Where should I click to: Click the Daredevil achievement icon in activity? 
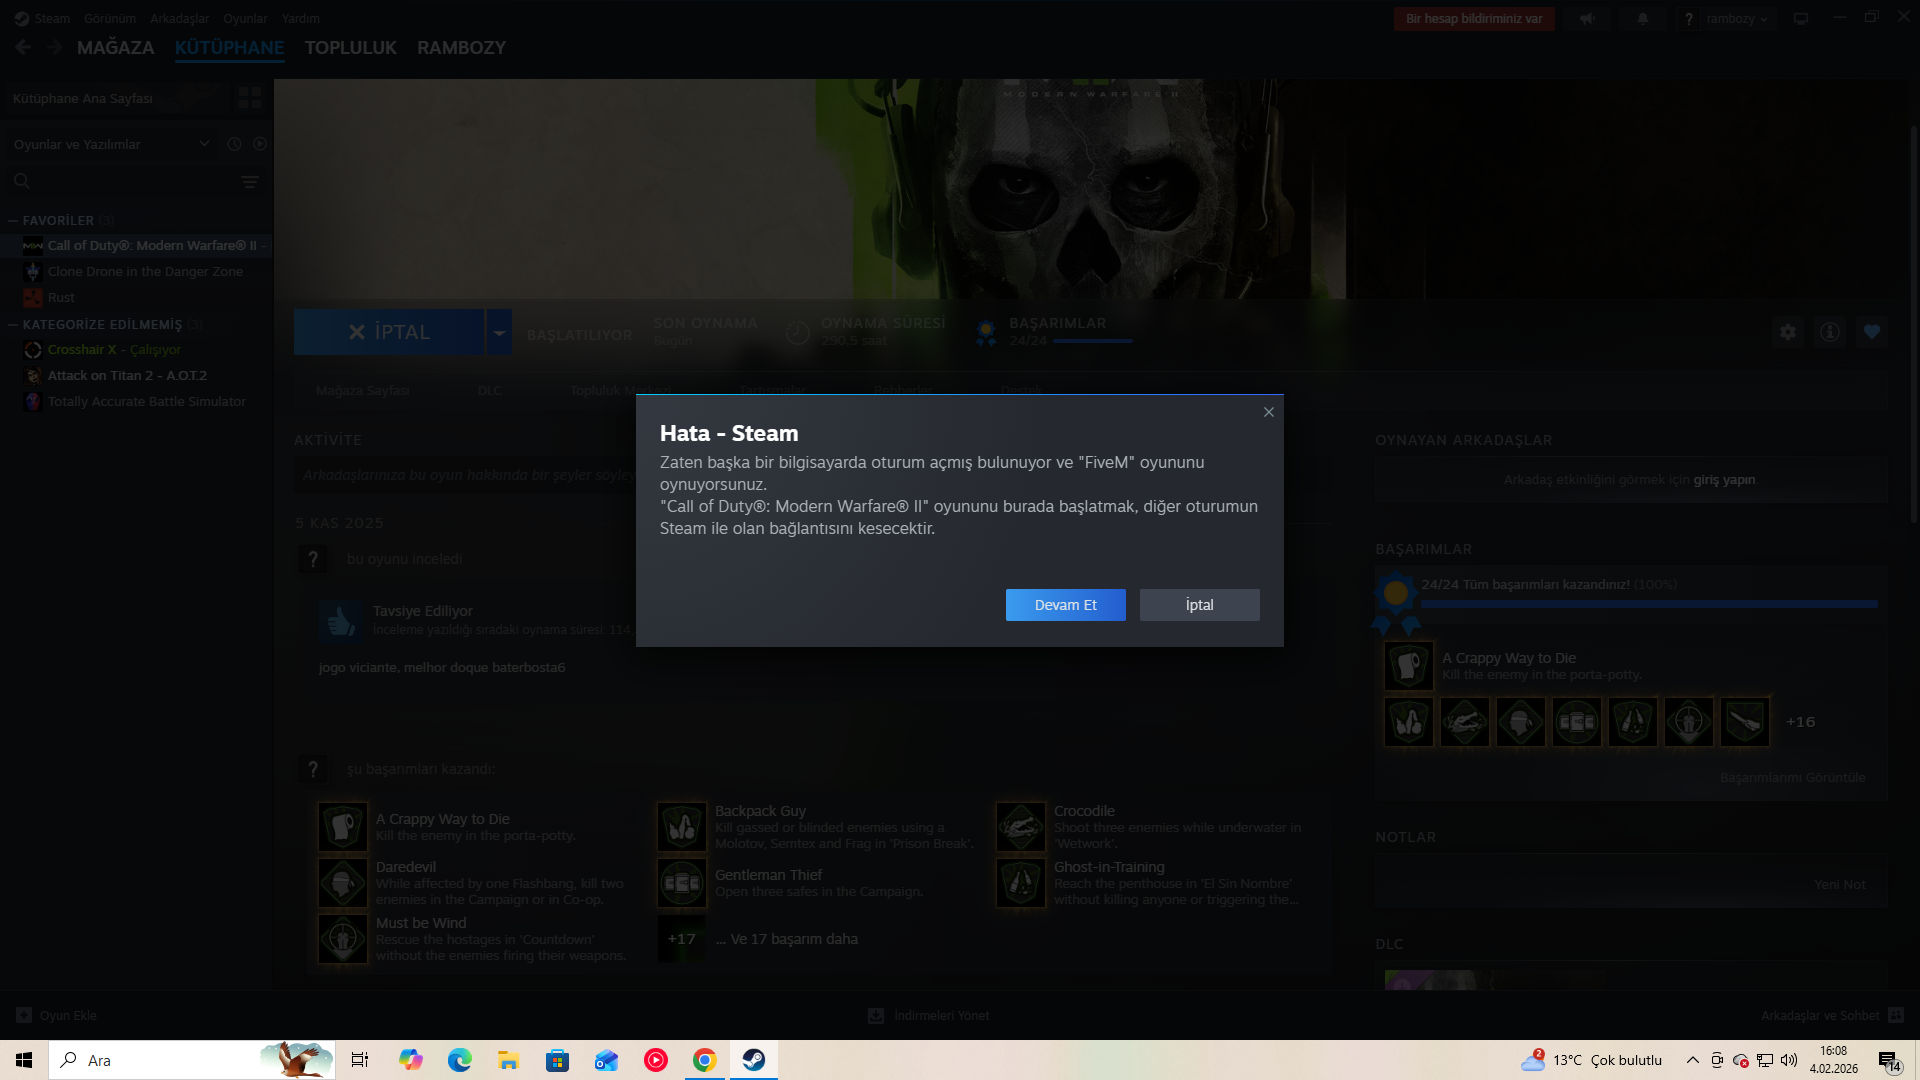point(342,883)
